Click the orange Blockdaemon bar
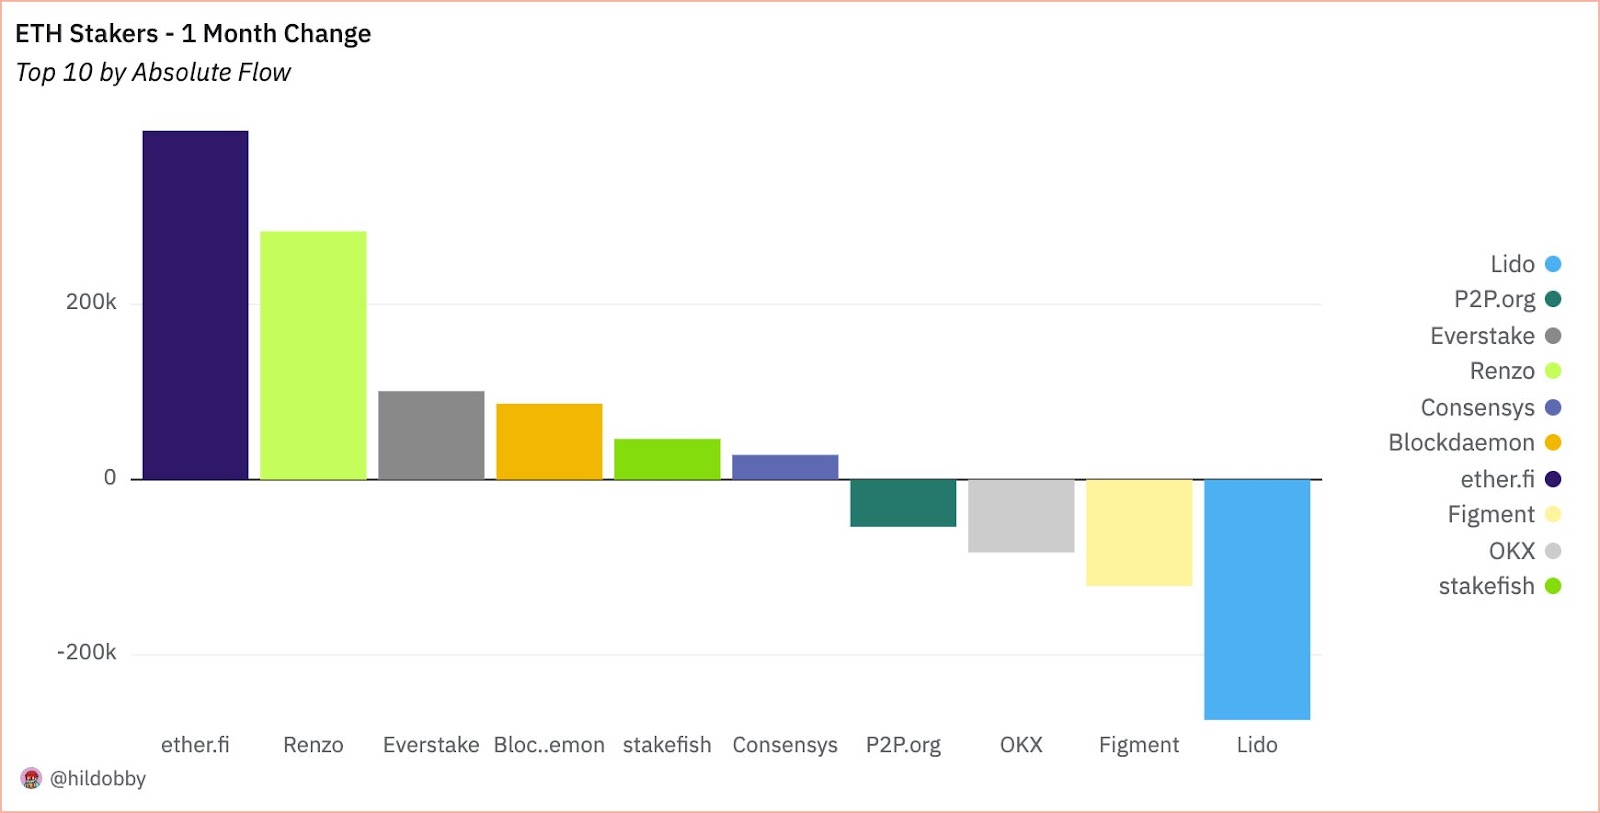The height and width of the screenshot is (813, 1600). click(x=549, y=441)
